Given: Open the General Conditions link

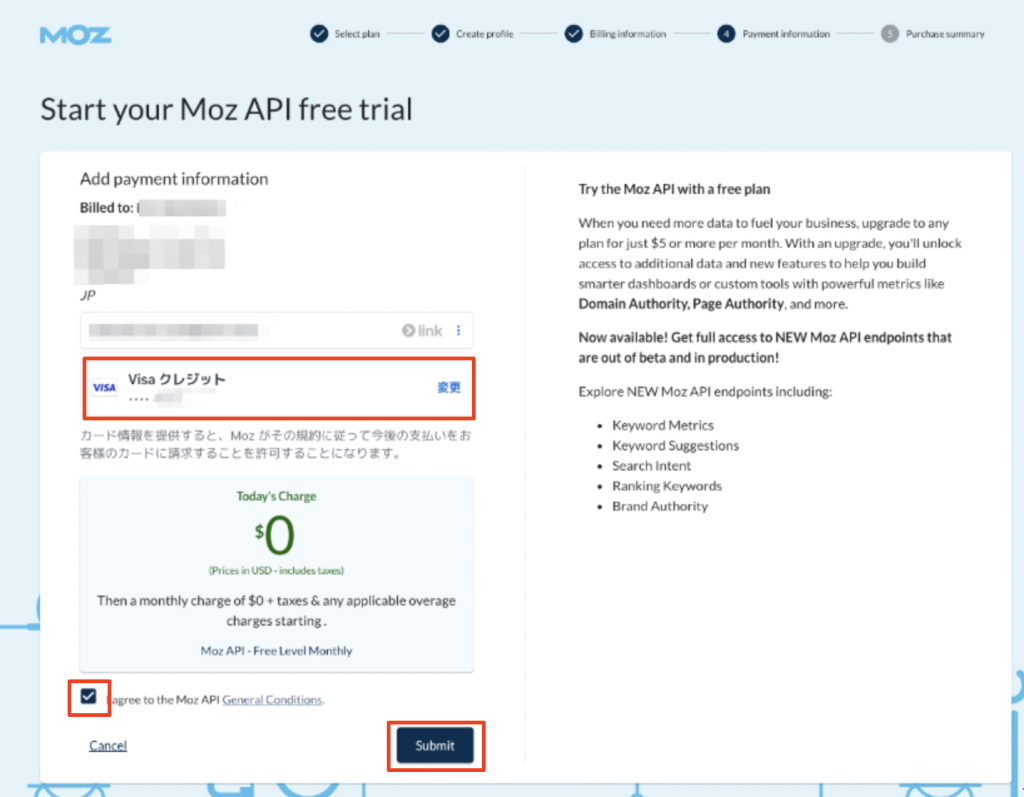Looking at the screenshot, I should pos(272,700).
